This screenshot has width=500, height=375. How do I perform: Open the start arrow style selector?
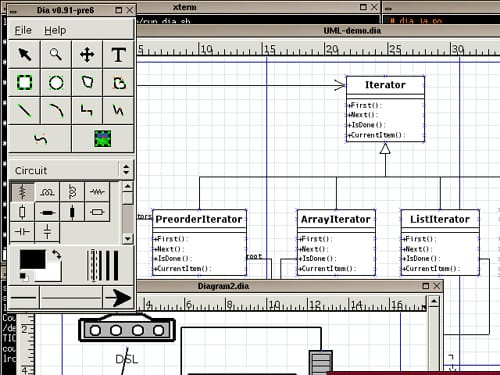[23, 297]
